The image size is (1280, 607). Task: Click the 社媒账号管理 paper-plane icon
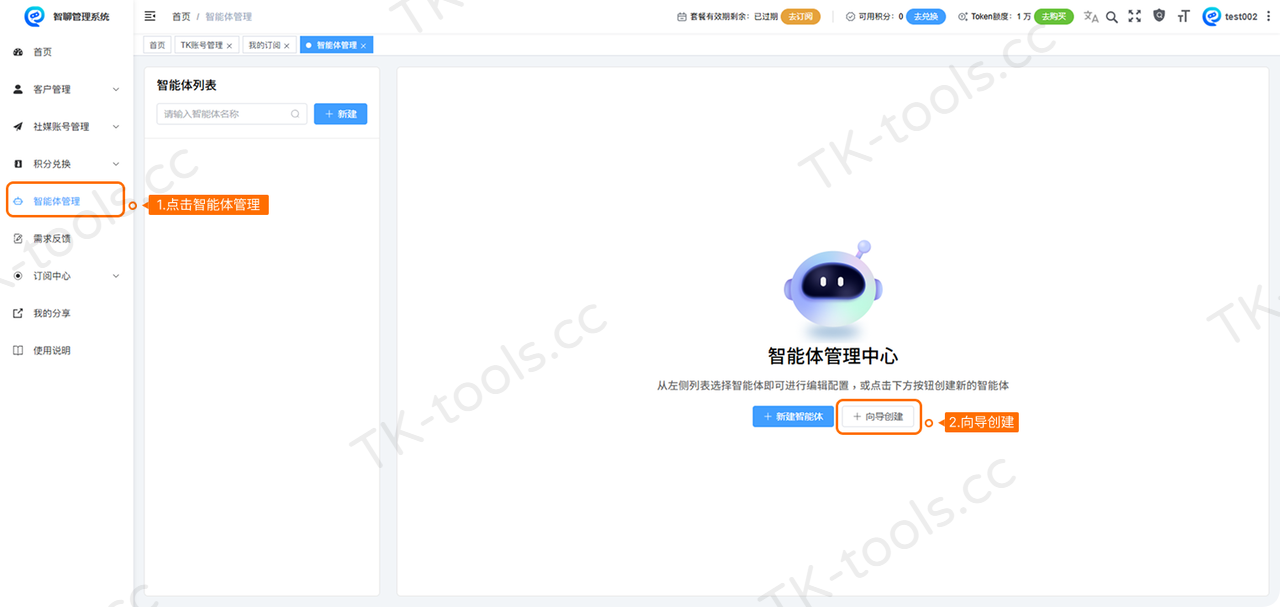[x=18, y=126]
